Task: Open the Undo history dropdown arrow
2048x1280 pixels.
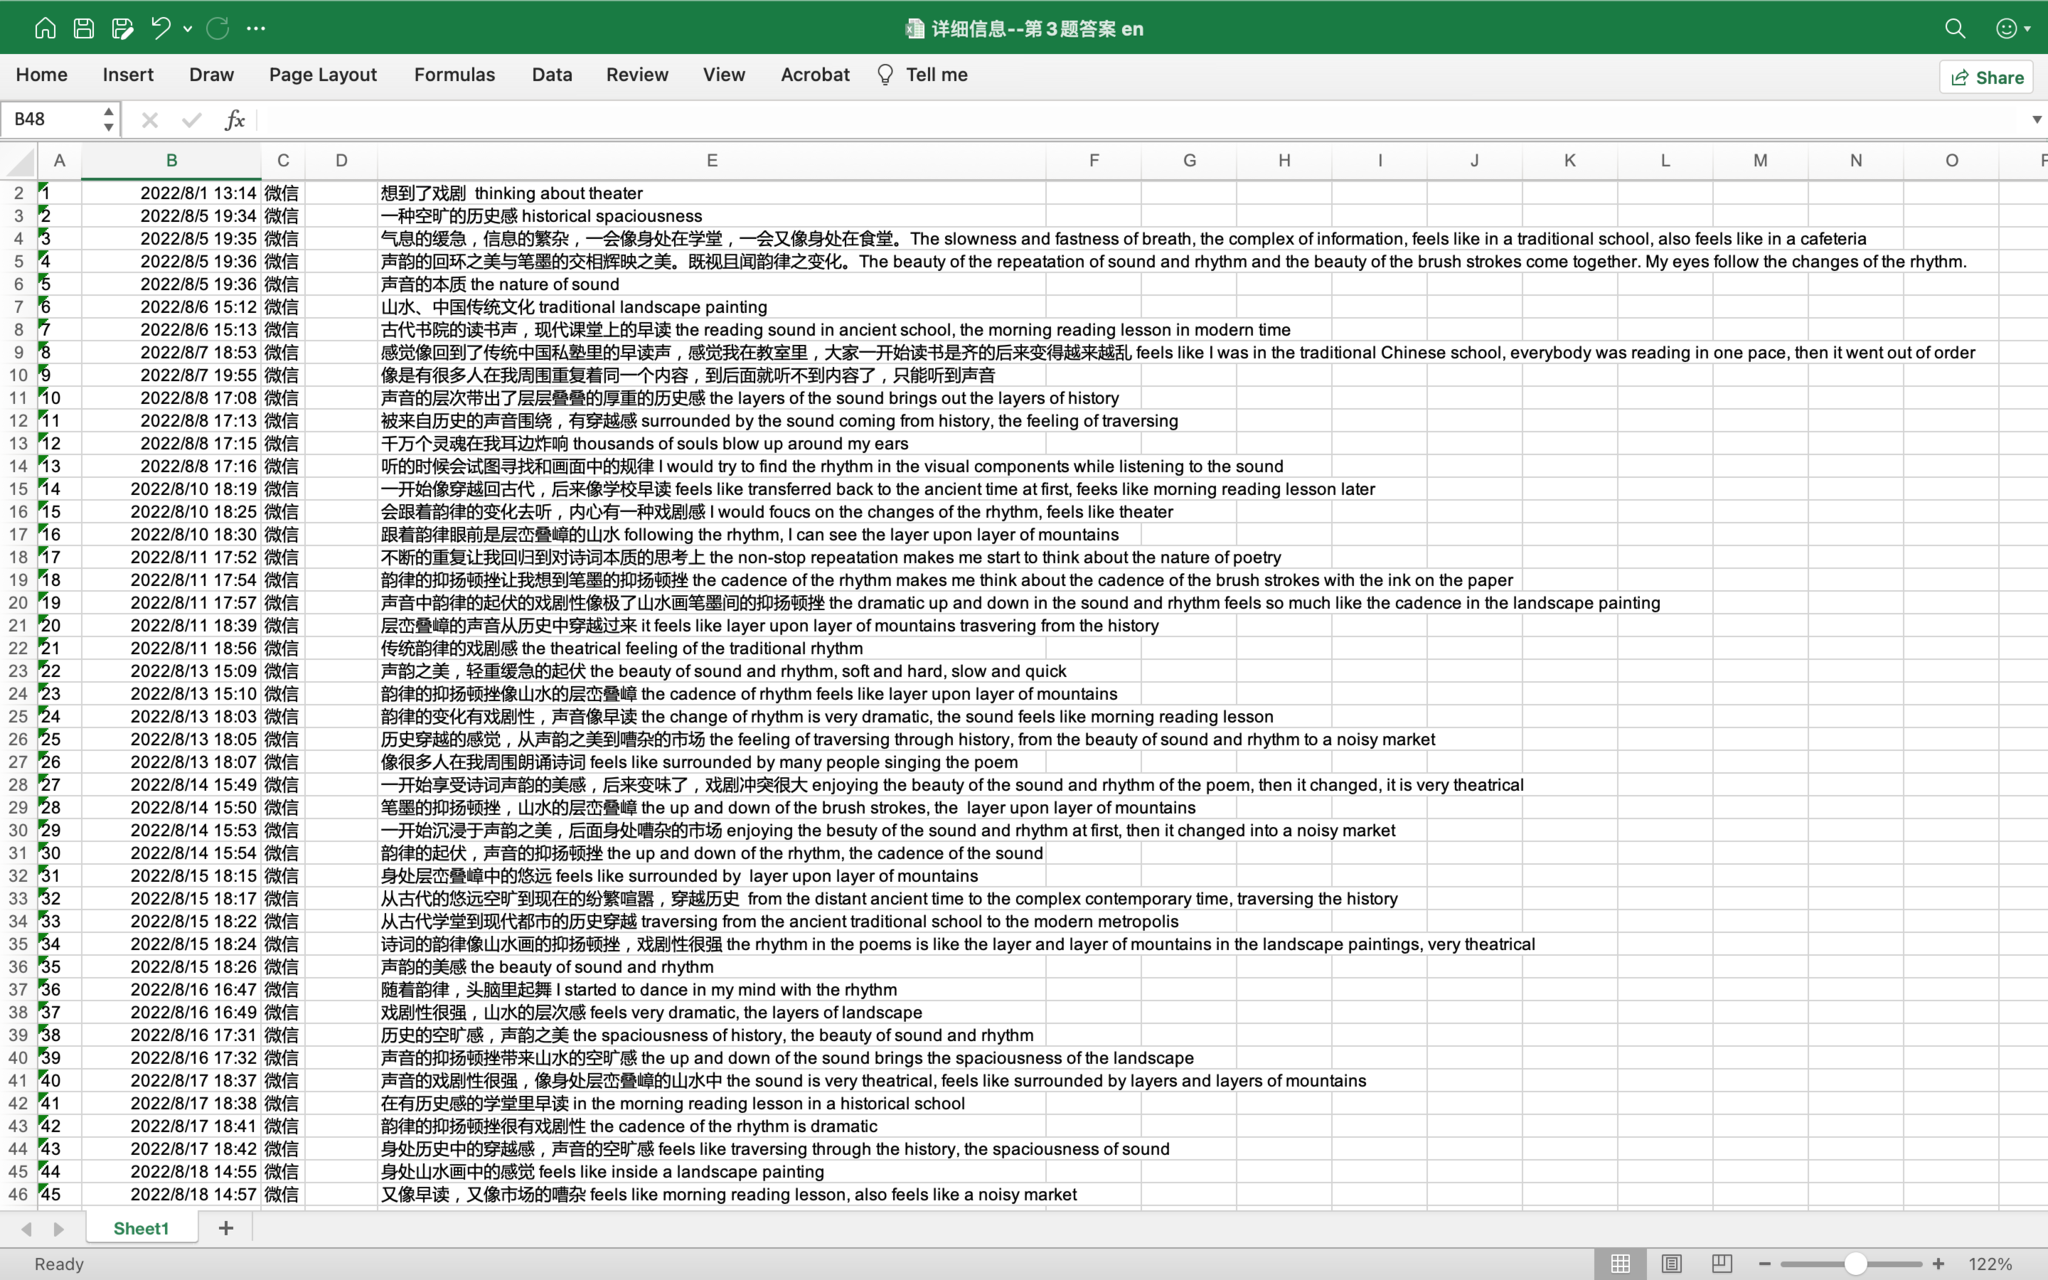Action: (188, 29)
